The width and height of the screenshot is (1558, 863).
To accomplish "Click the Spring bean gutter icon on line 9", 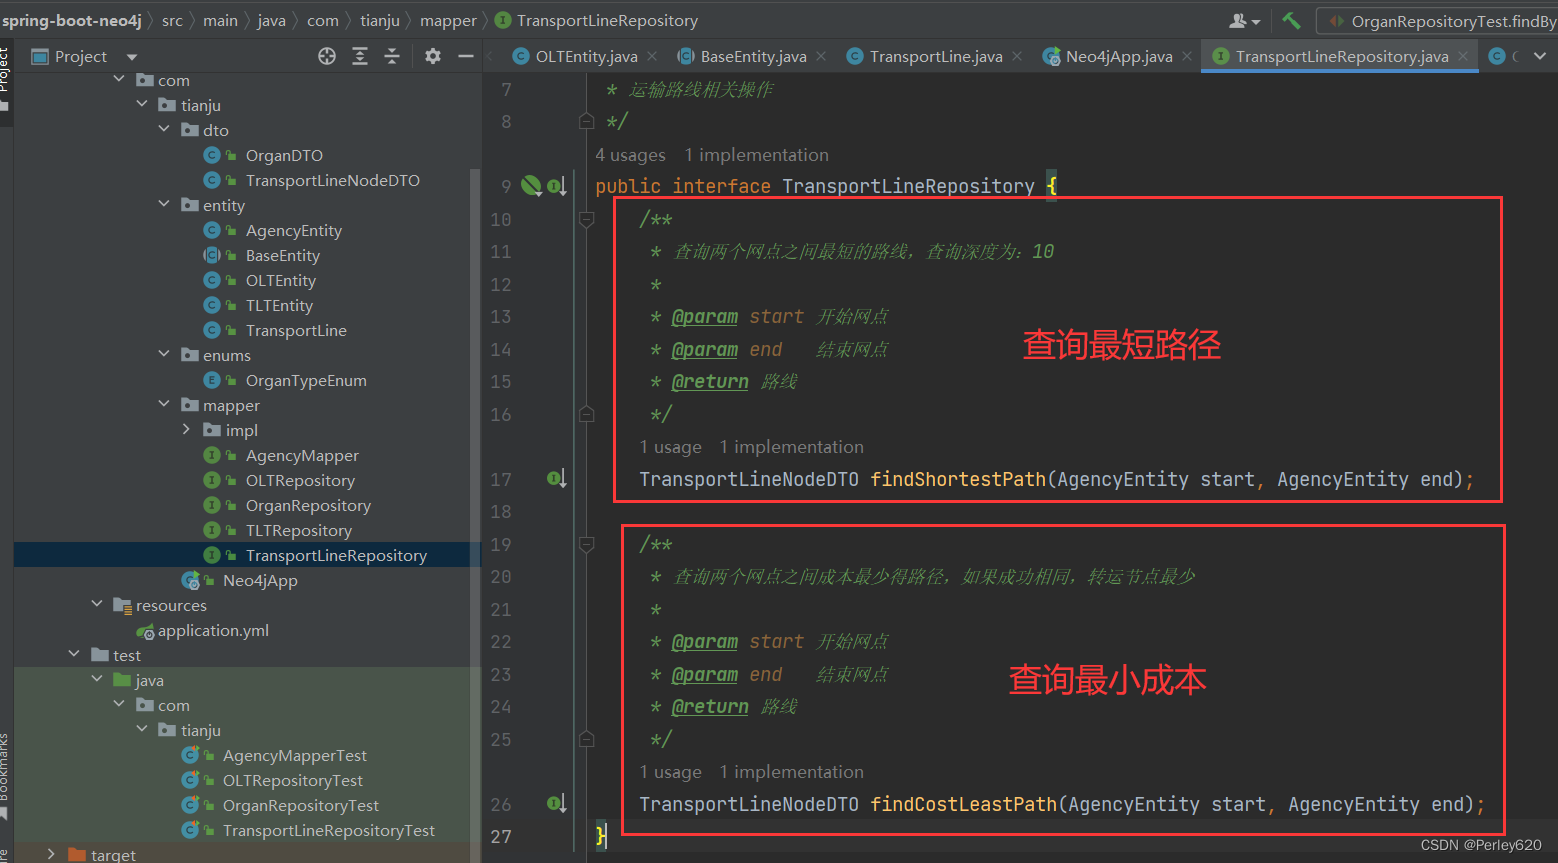I will tap(531, 185).
